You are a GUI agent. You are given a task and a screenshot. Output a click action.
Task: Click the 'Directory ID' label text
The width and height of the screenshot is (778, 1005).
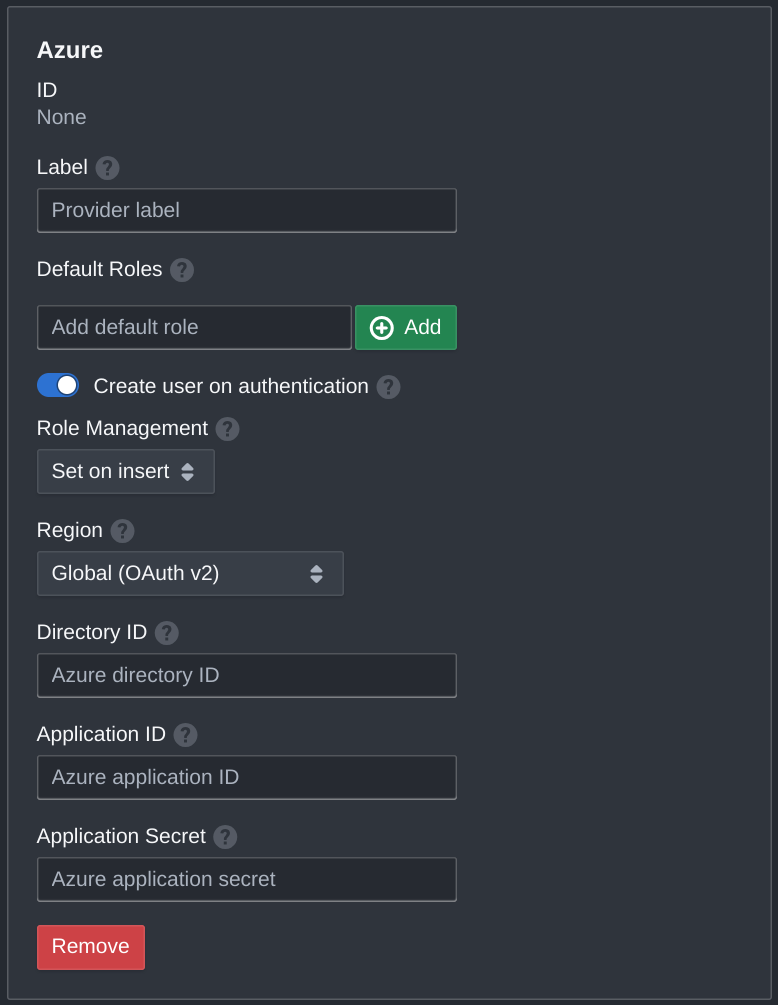point(92,632)
